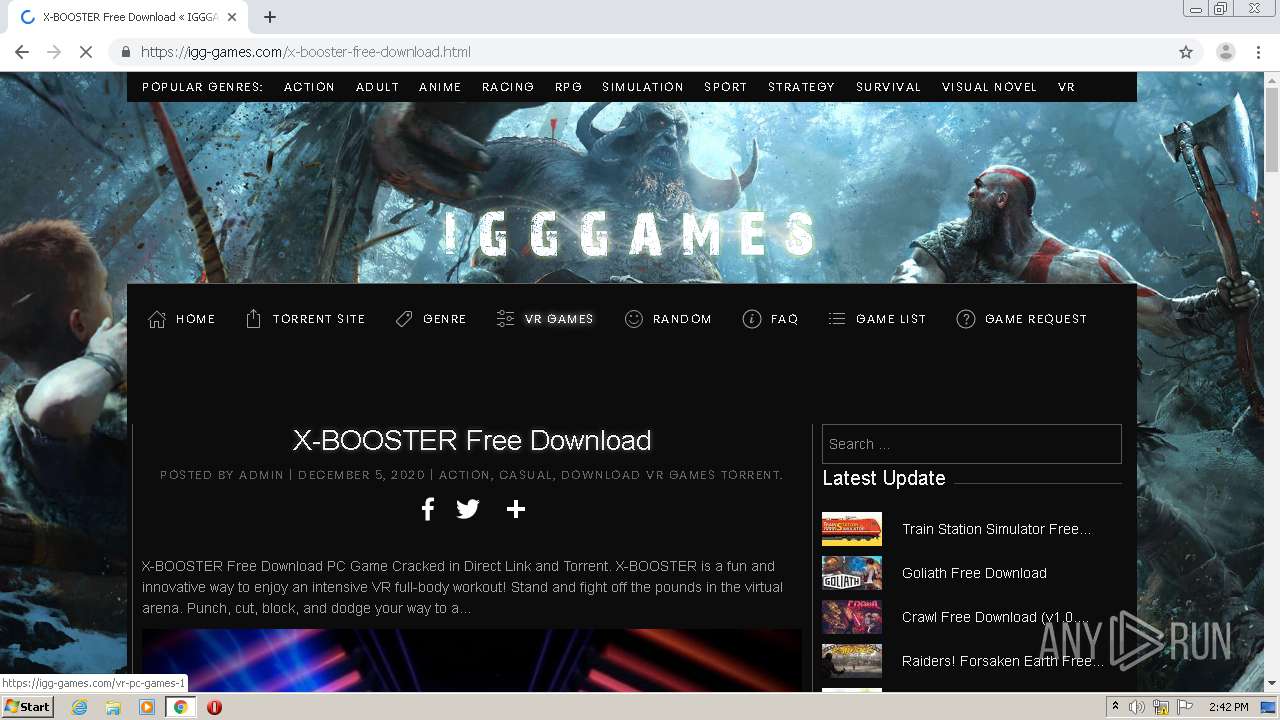Click CASUAL category link under title
1280x720 pixels.
tap(525, 475)
